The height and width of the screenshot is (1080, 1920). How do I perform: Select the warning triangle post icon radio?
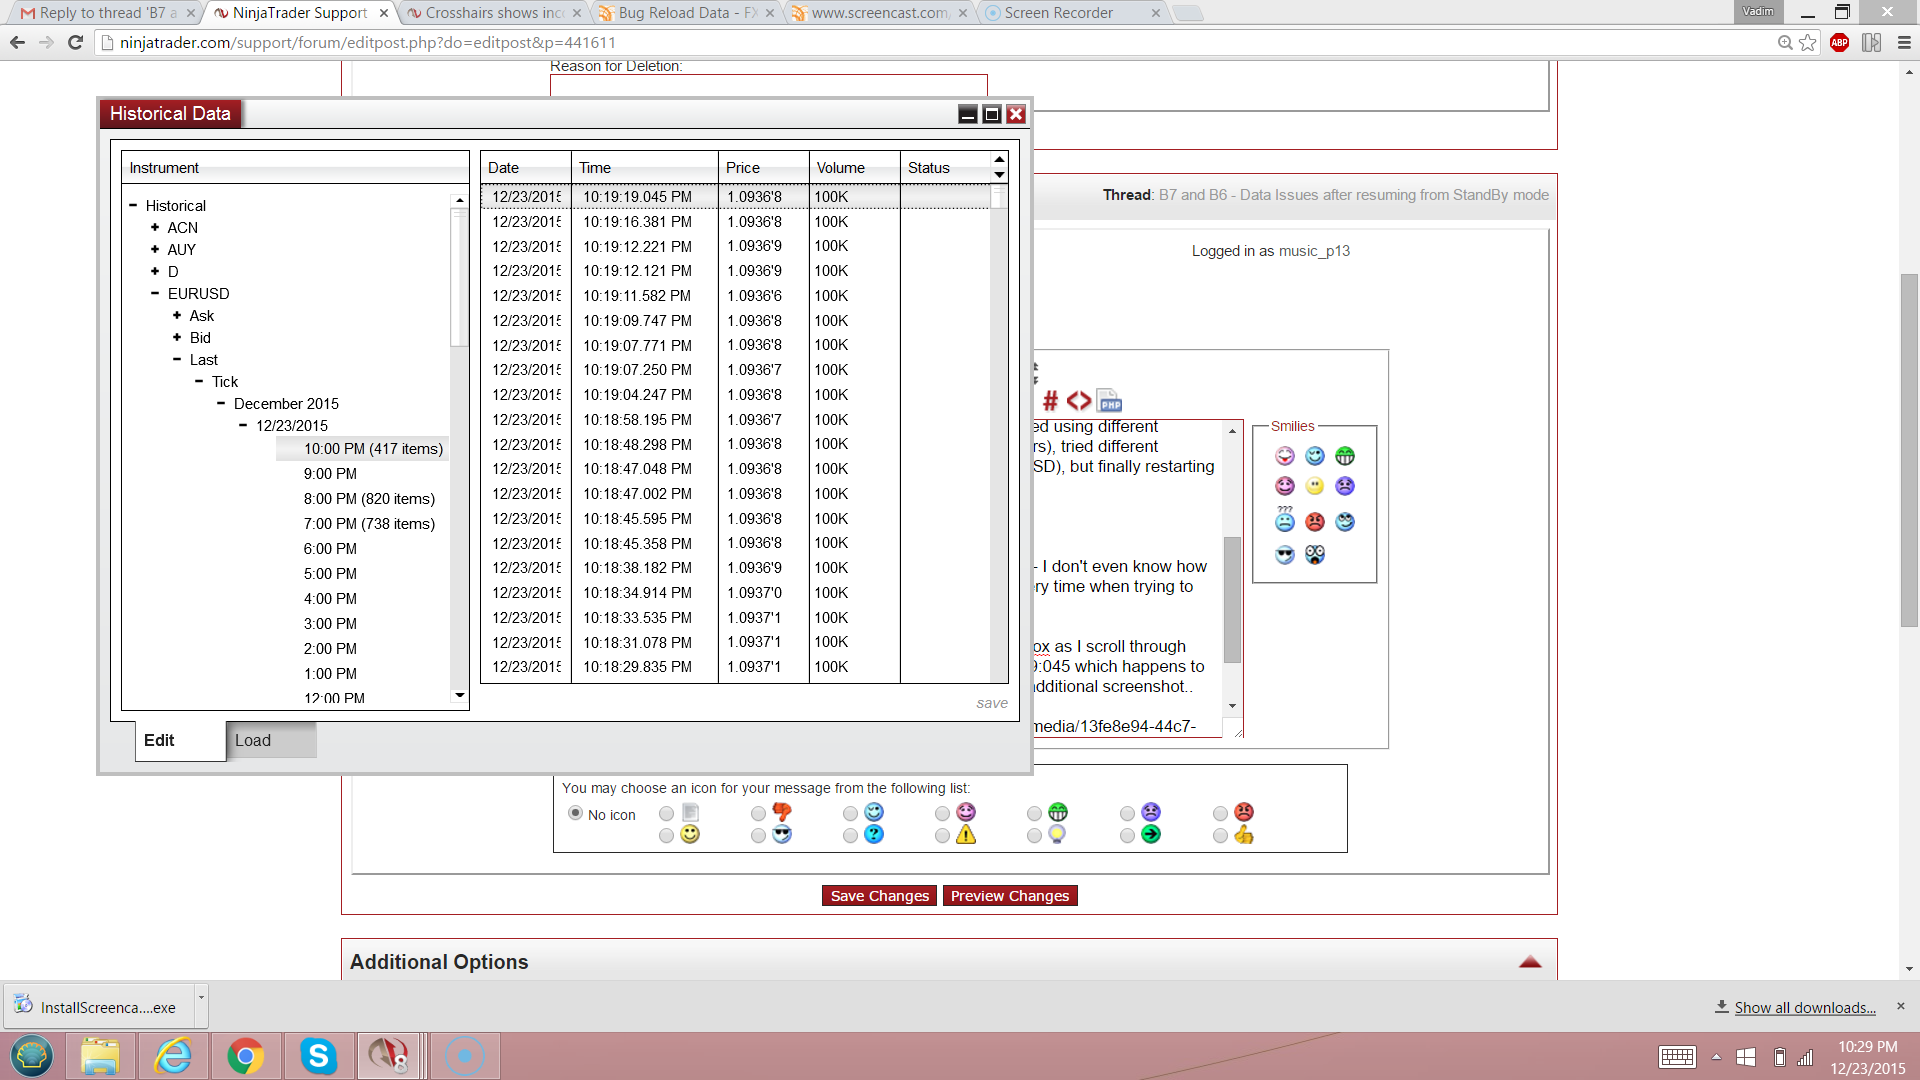[x=942, y=836]
